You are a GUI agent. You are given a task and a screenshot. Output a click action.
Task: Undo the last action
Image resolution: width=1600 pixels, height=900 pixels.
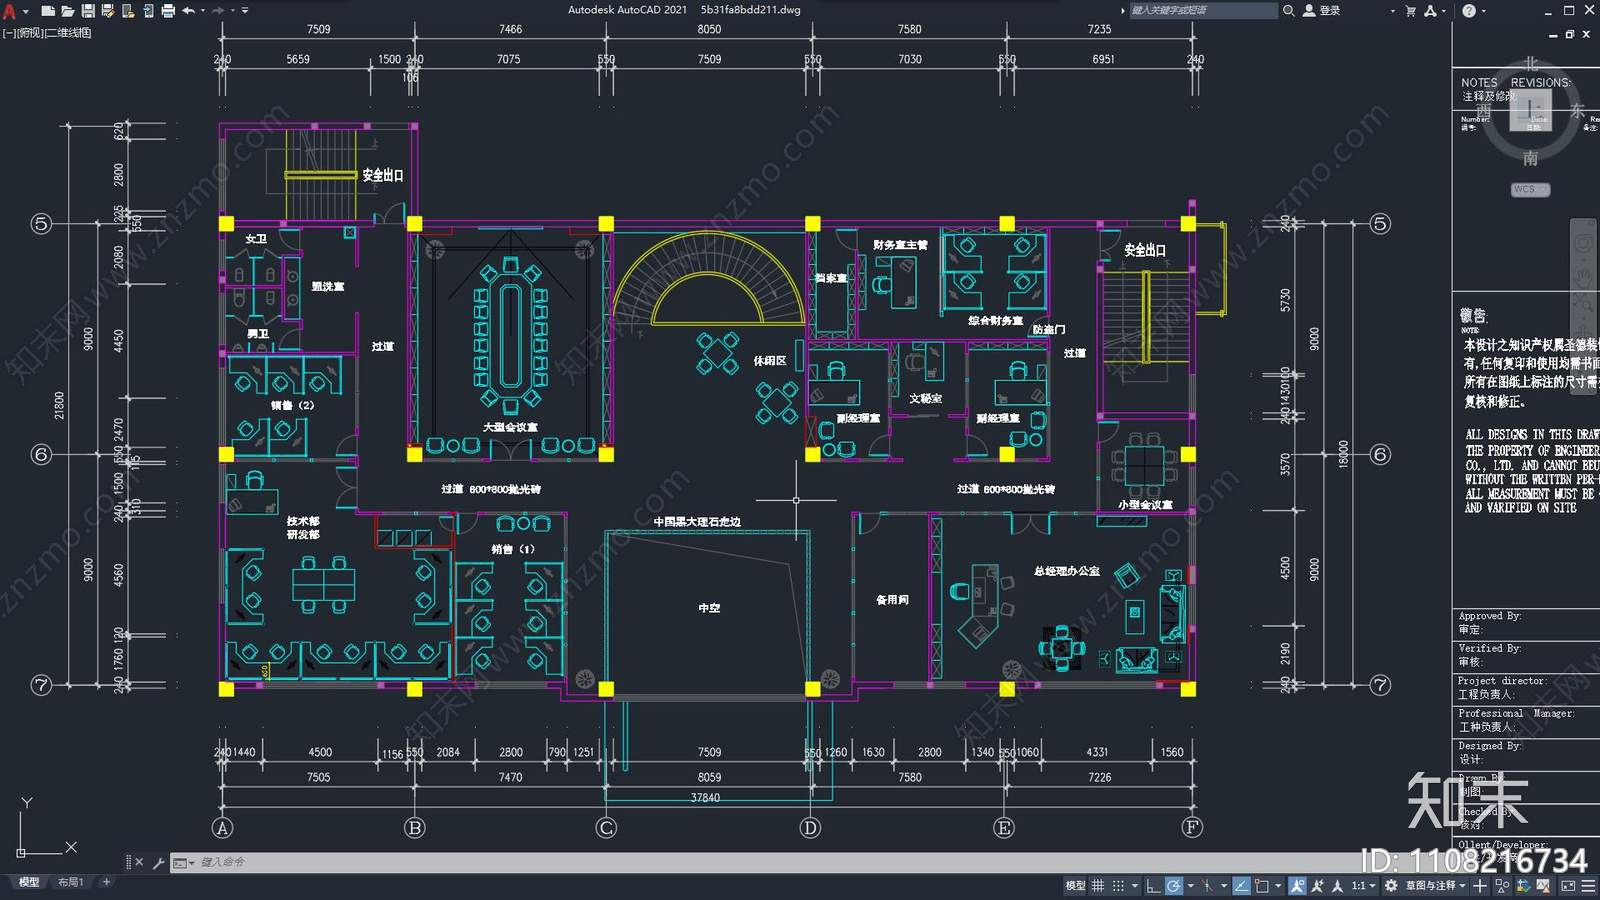pos(188,11)
